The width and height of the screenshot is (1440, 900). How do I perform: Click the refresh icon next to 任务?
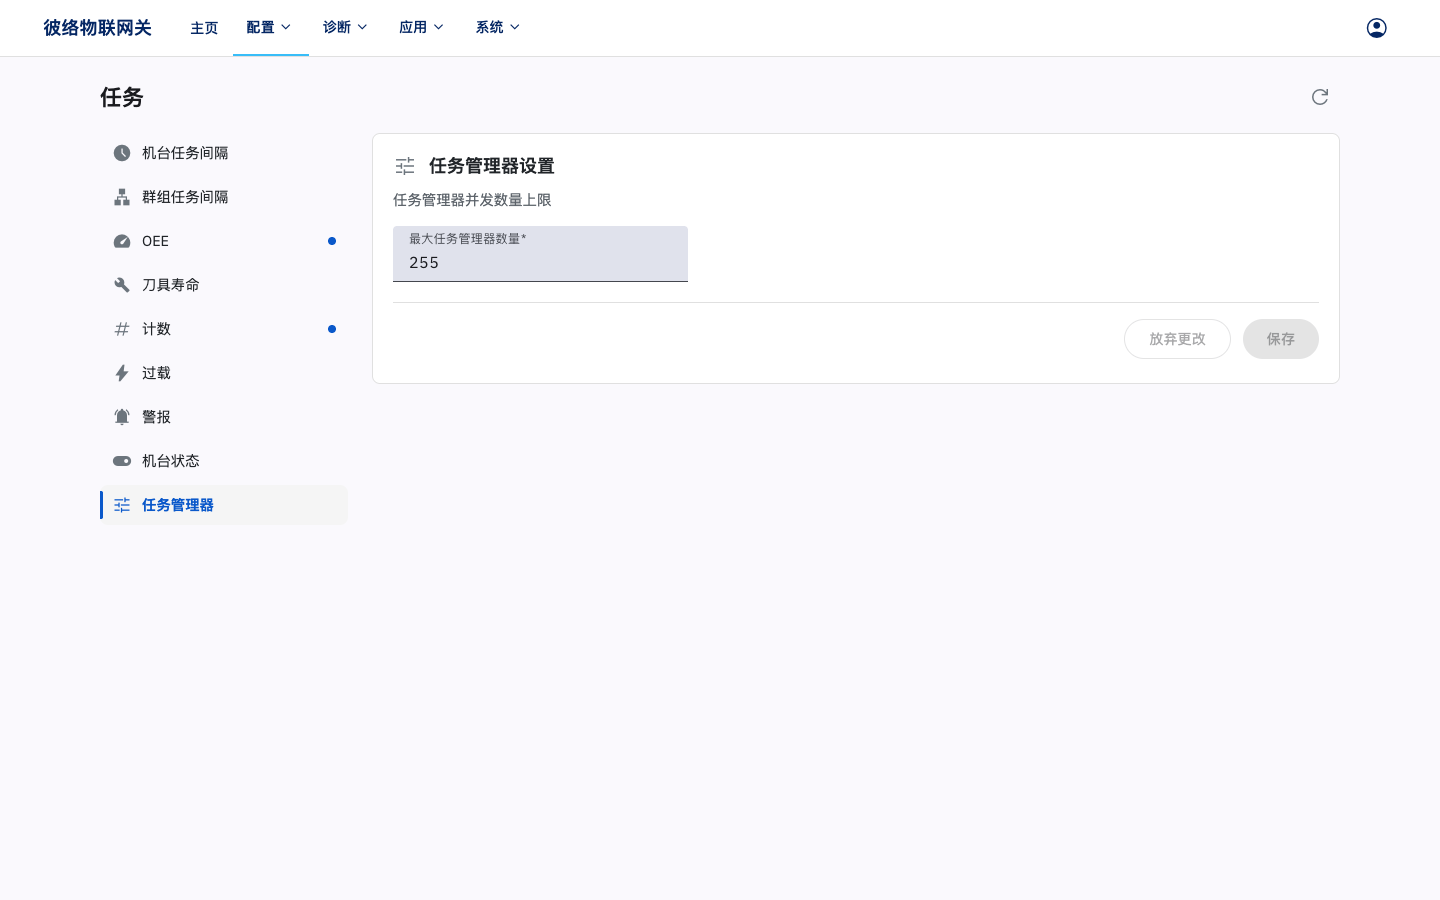(1320, 97)
